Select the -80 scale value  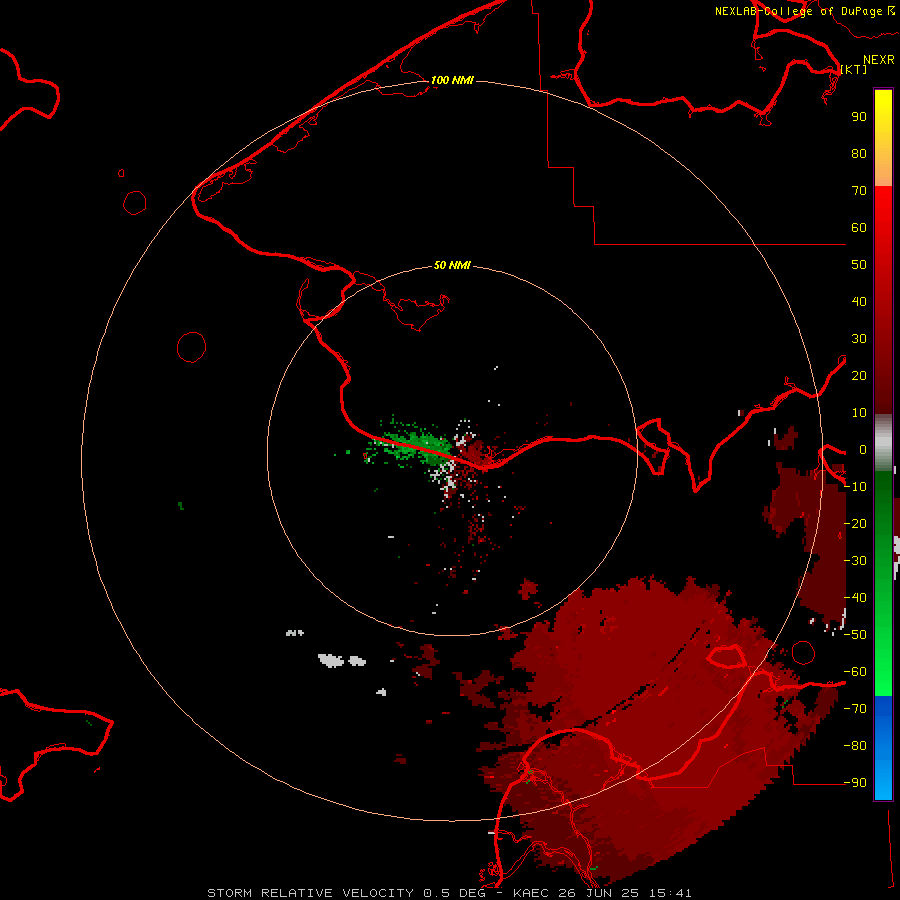856,746
